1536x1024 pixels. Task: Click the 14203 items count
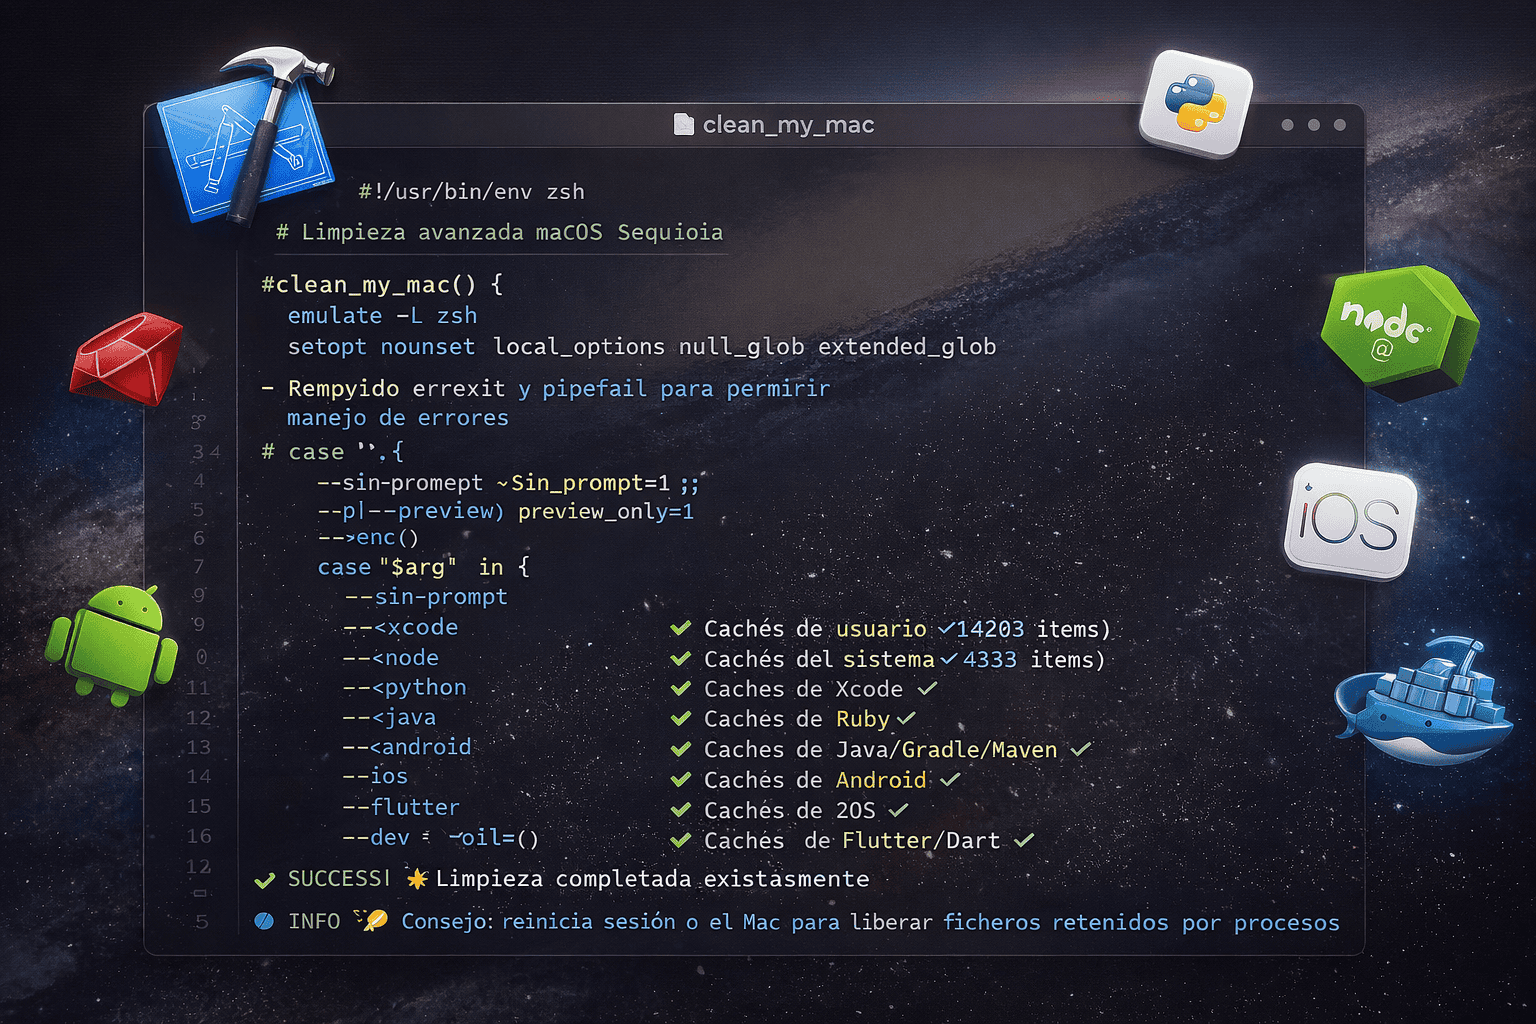point(1033,629)
